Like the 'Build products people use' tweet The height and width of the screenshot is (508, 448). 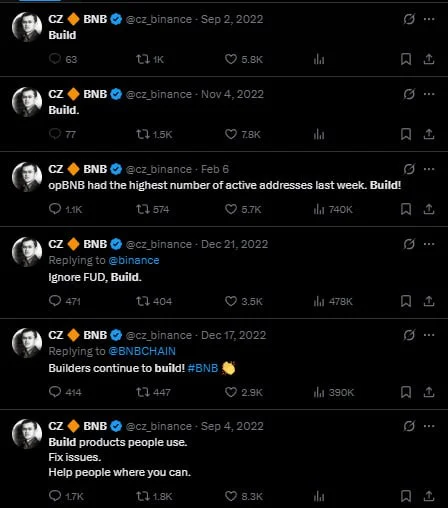[231, 496]
